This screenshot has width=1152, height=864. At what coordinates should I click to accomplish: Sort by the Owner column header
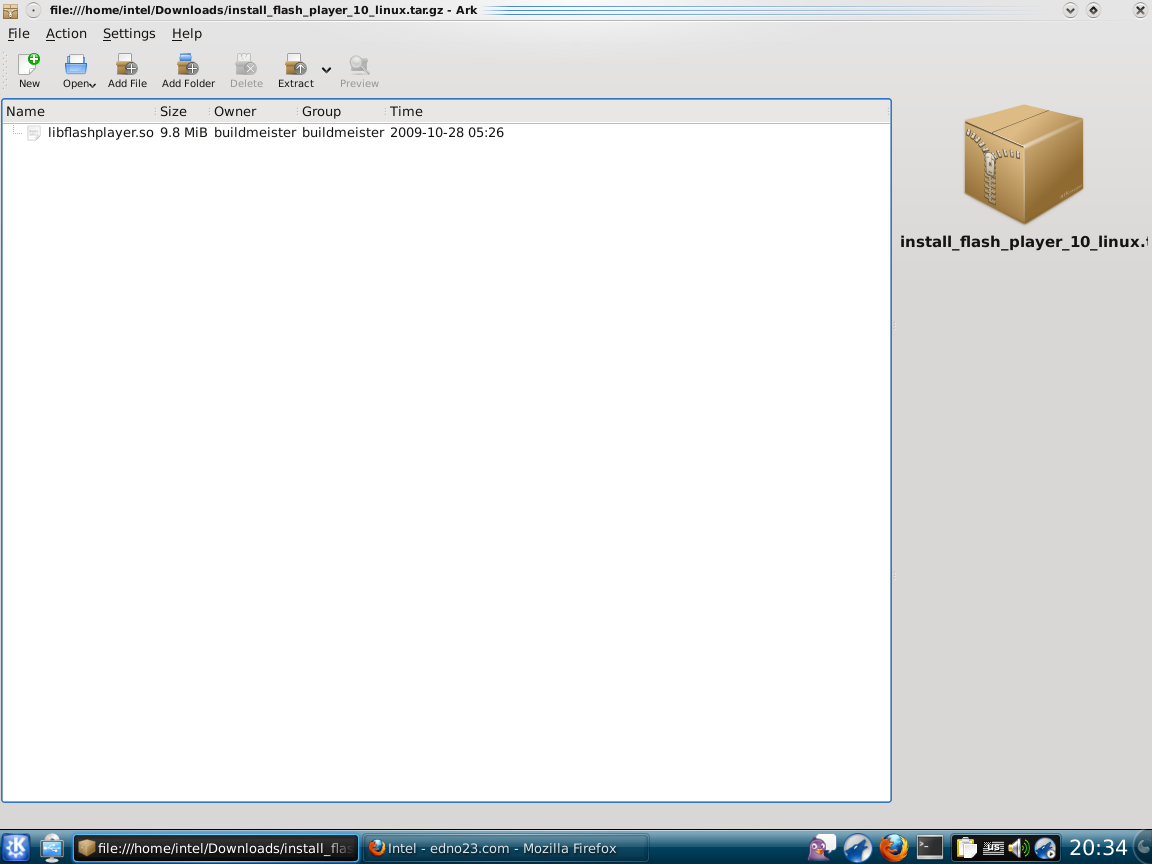(254, 112)
